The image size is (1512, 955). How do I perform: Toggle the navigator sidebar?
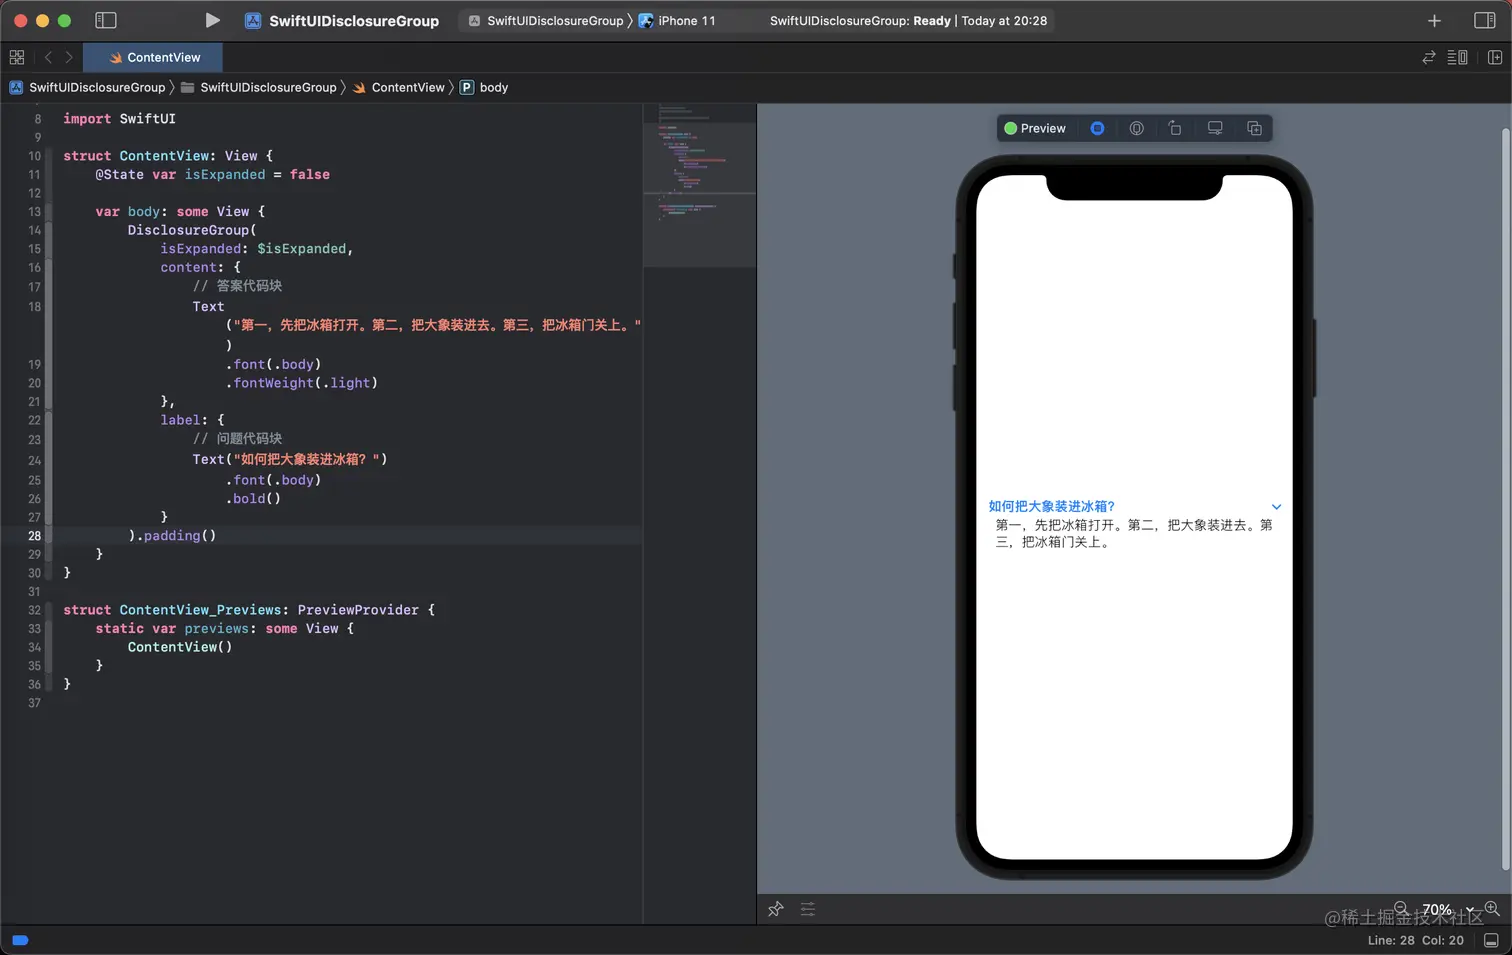pyautogui.click(x=105, y=20)
